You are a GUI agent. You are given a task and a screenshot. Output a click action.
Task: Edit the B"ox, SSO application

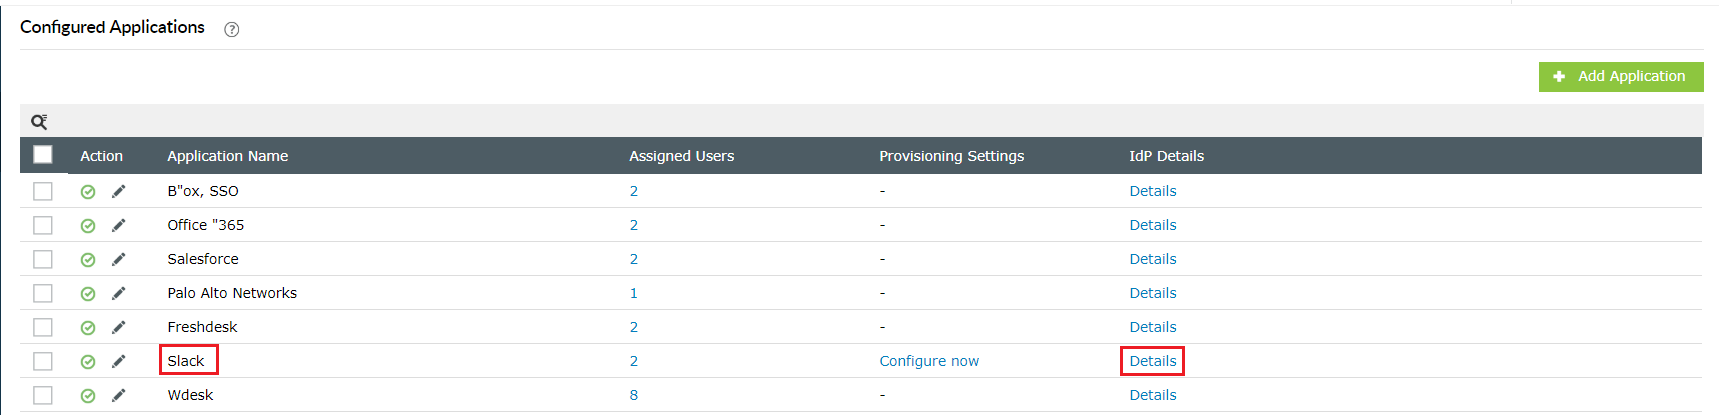click(118, 191)
